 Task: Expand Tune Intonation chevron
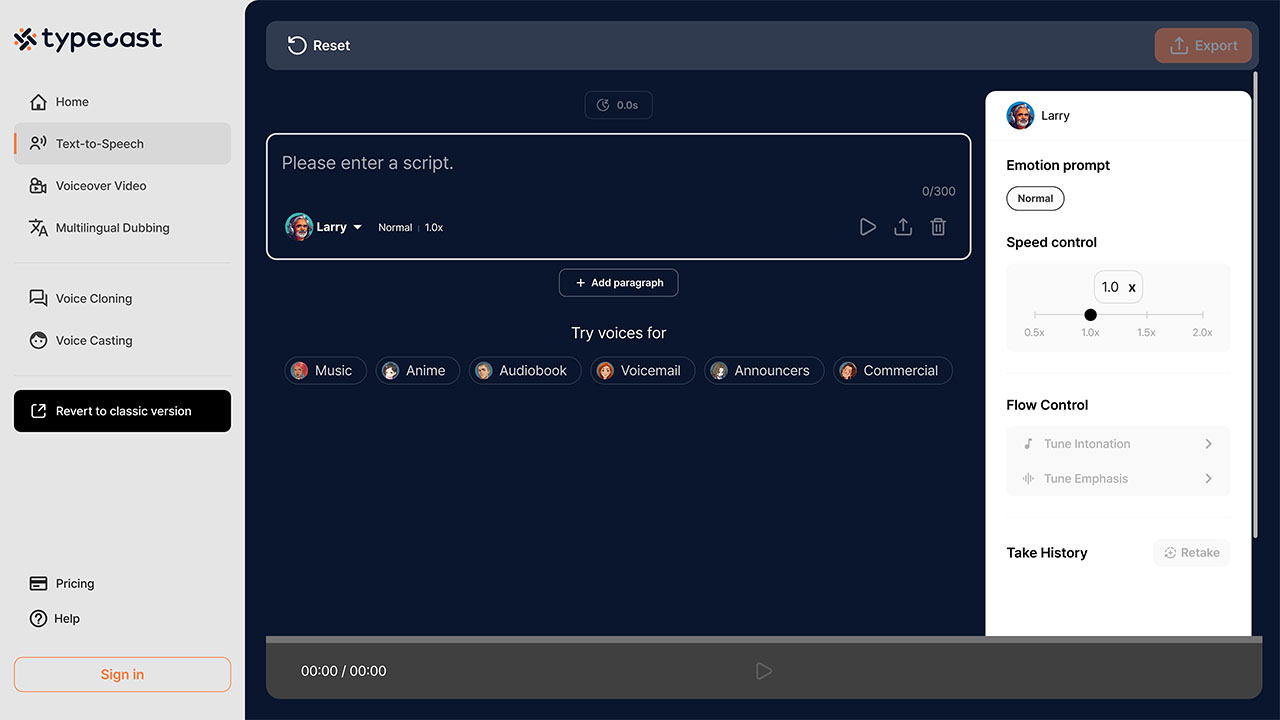1208,444
